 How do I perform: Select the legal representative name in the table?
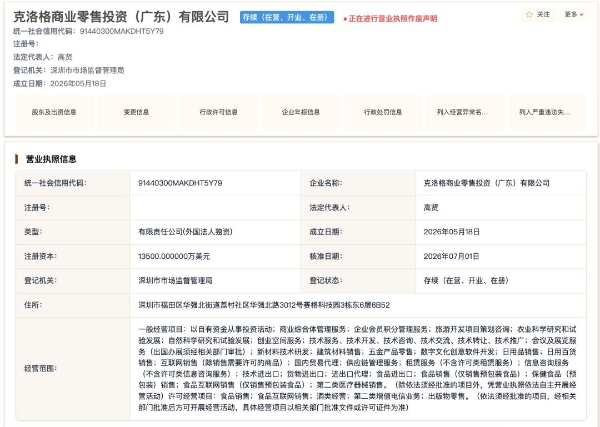pyautogui.click(x=431, y=207)
